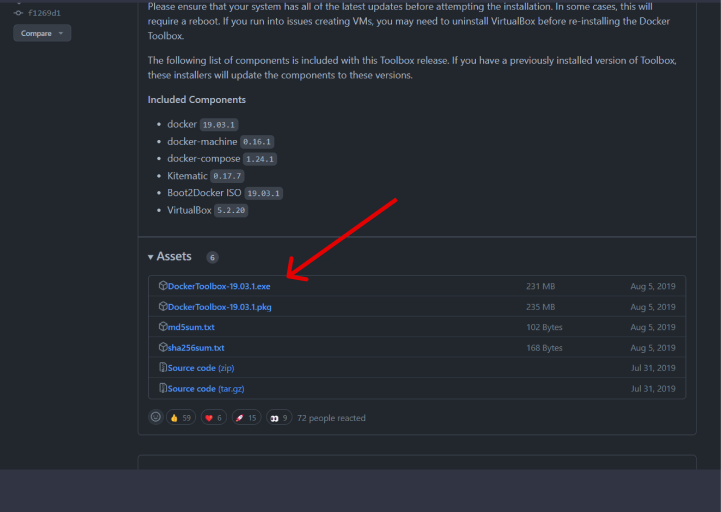Viewport: 721px width, 512px height.
Task: Toggle heart reaction with 6
Action: (x=214, y=418)
